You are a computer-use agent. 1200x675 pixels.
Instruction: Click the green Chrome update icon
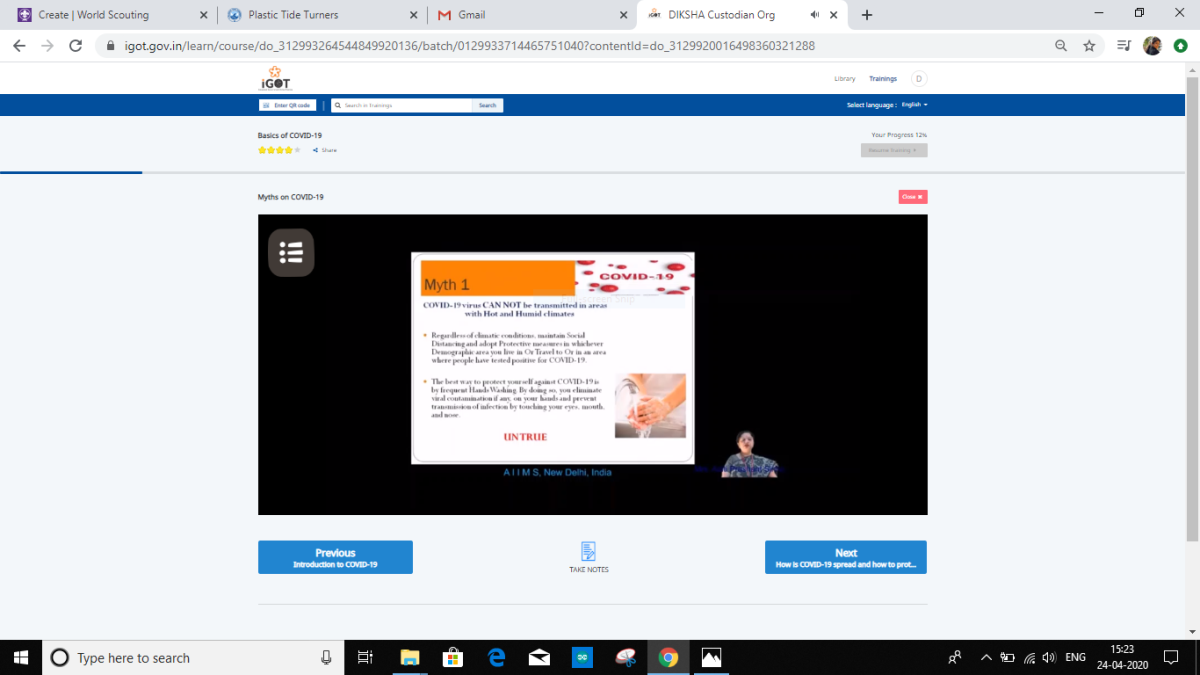[1180, 46]
